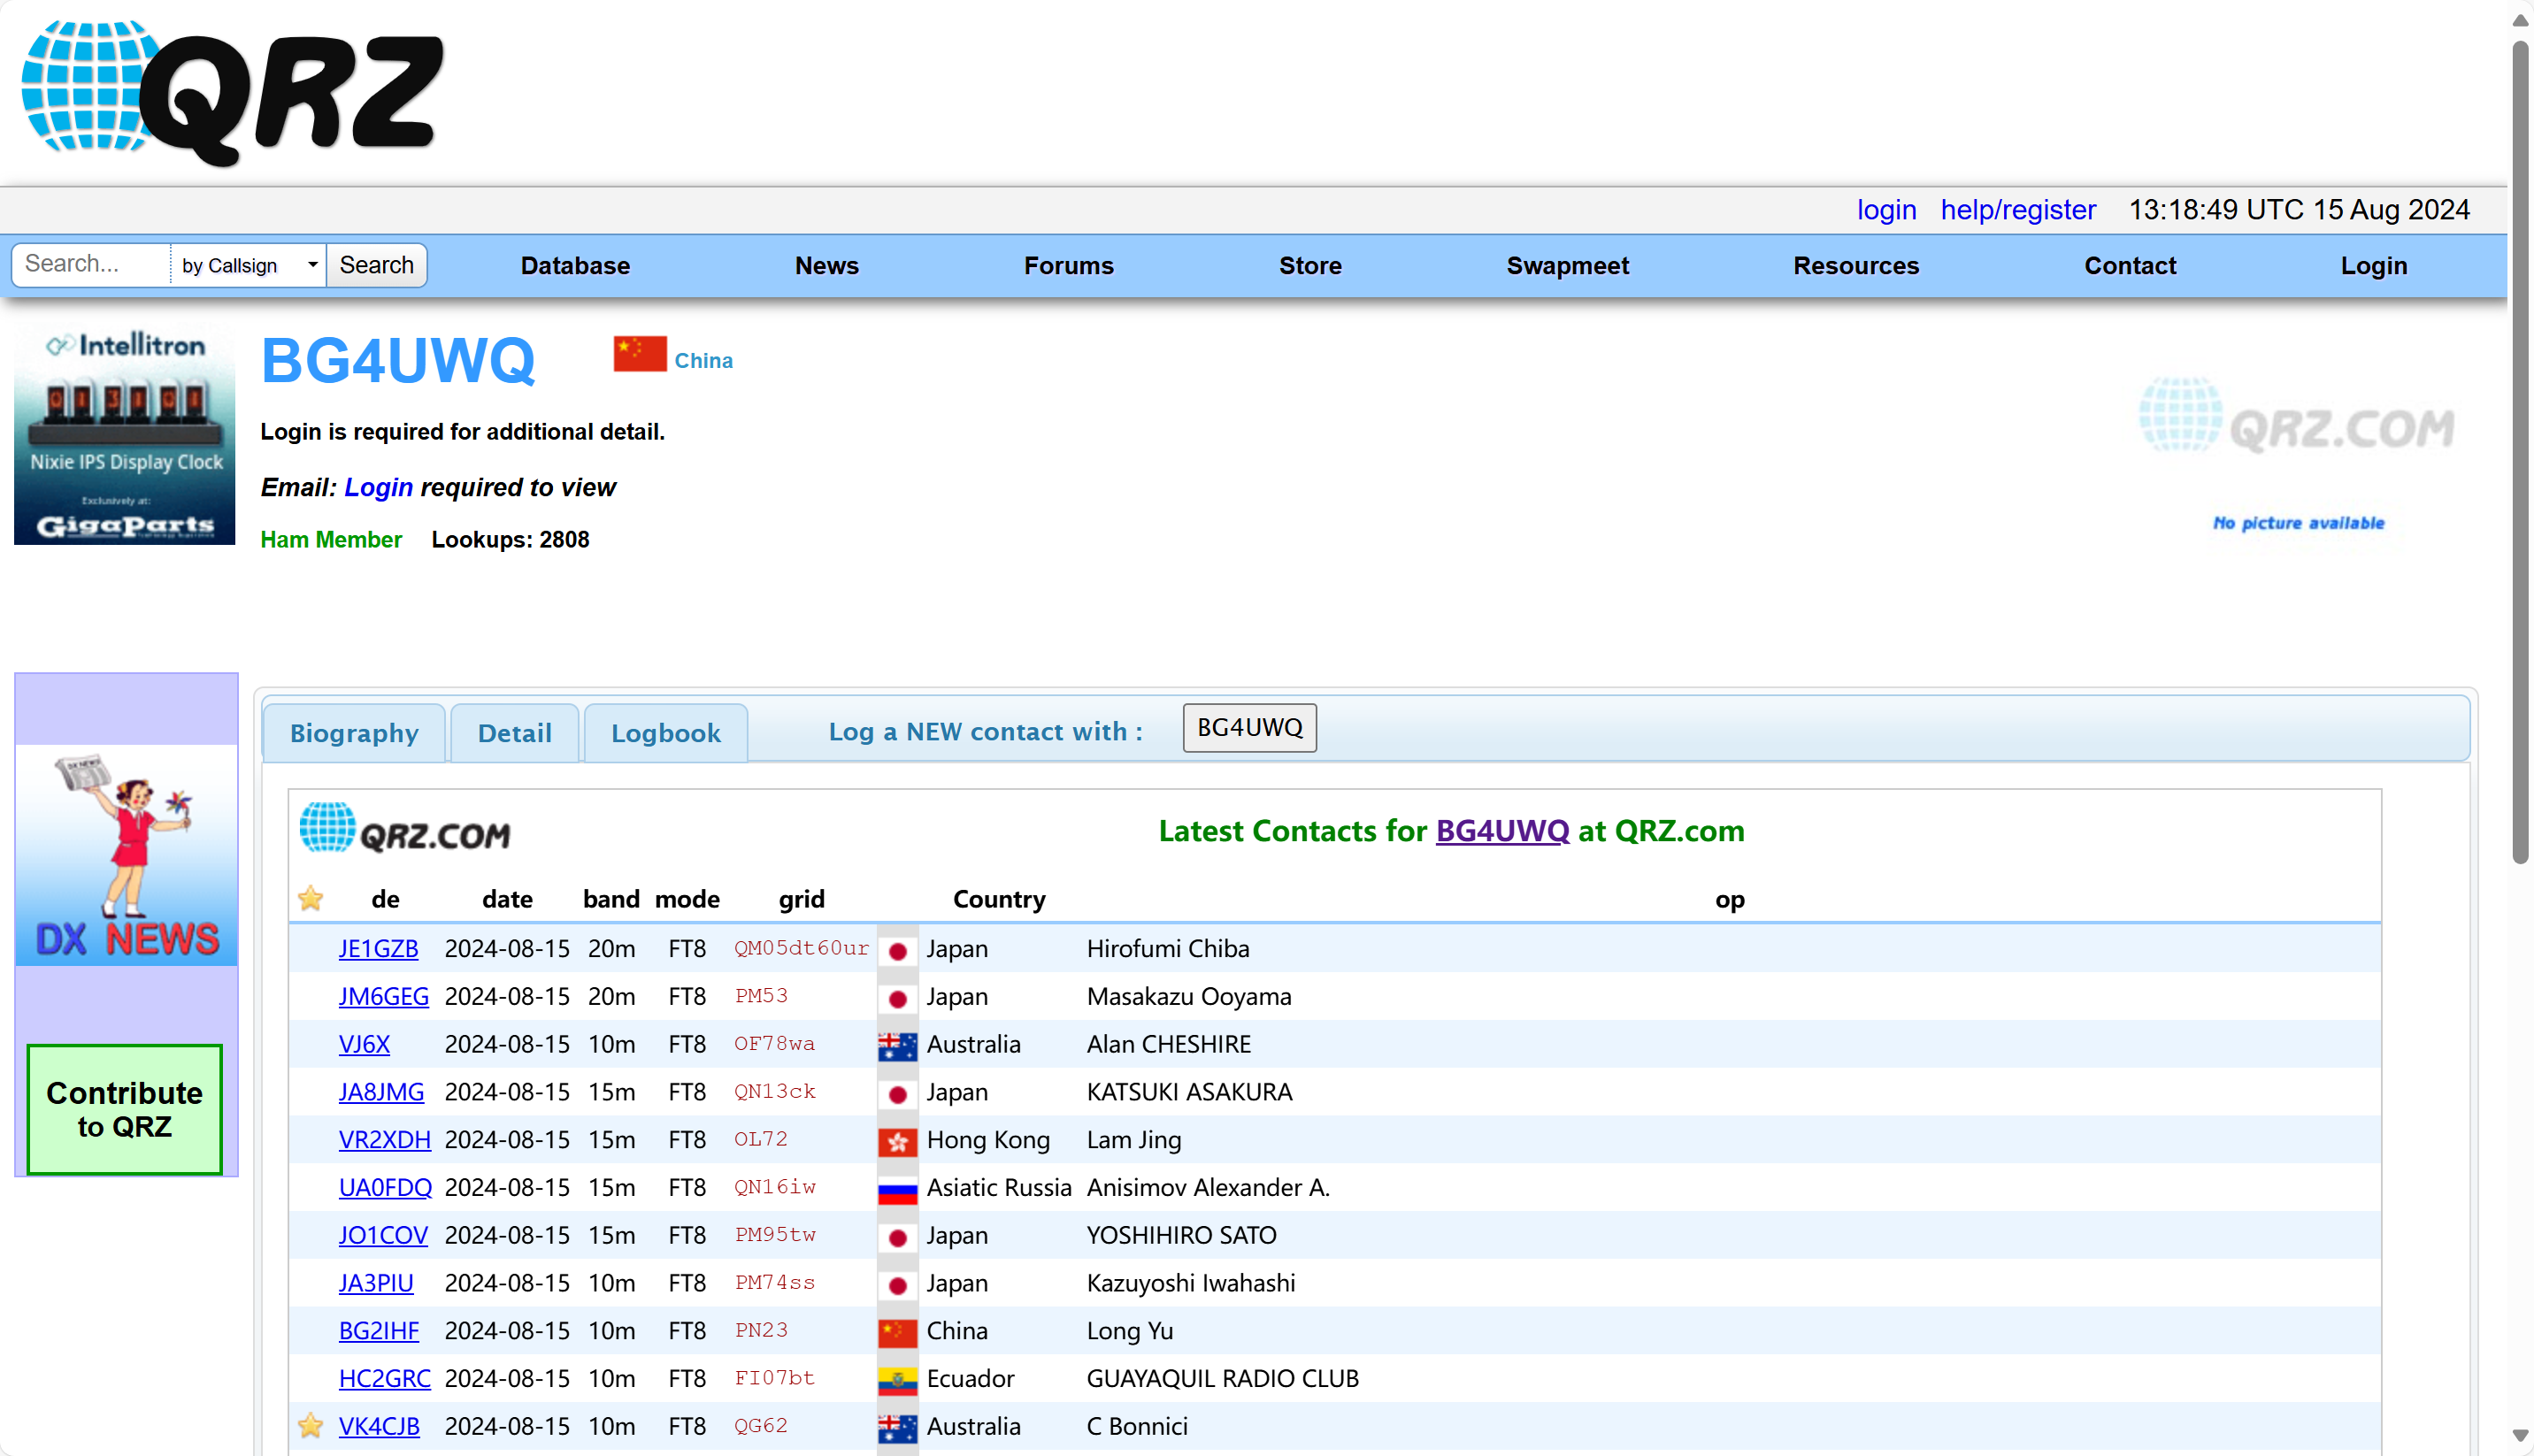Click Contribute to QRZ button
The height and width of the screenshot is (1456, 2534).
tap(125, 1110)
